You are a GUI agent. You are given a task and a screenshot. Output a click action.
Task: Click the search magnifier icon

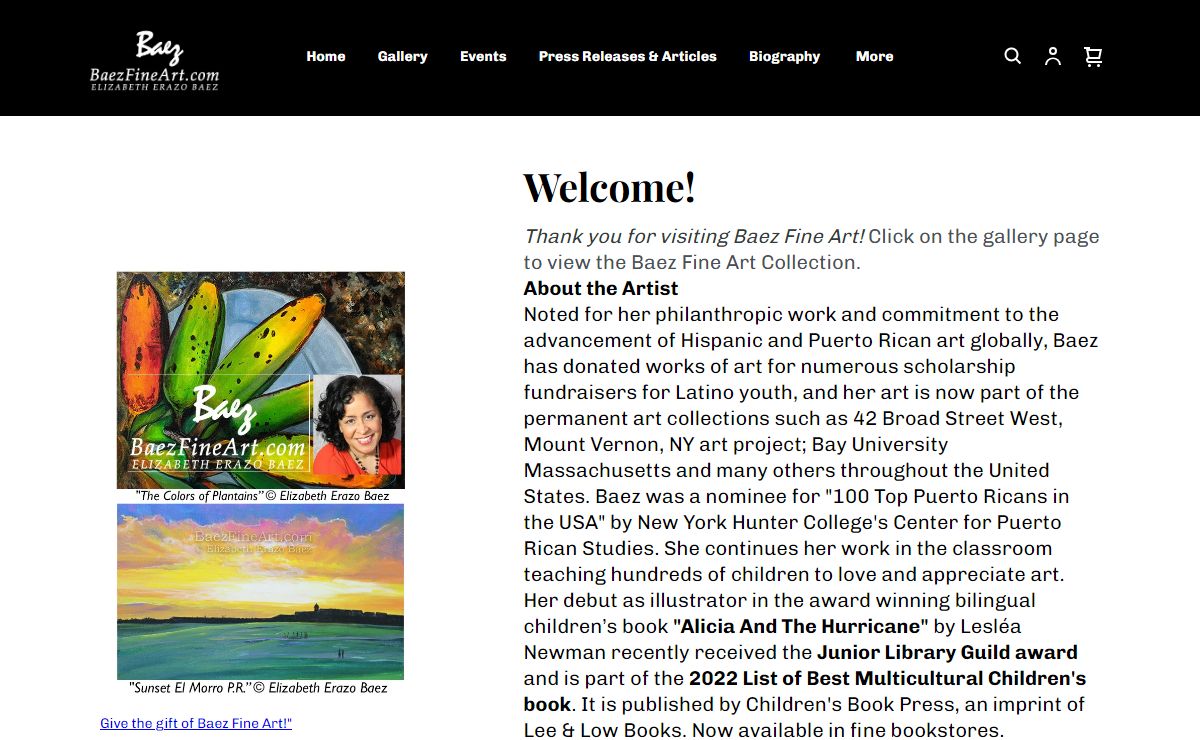point(1013,56)
